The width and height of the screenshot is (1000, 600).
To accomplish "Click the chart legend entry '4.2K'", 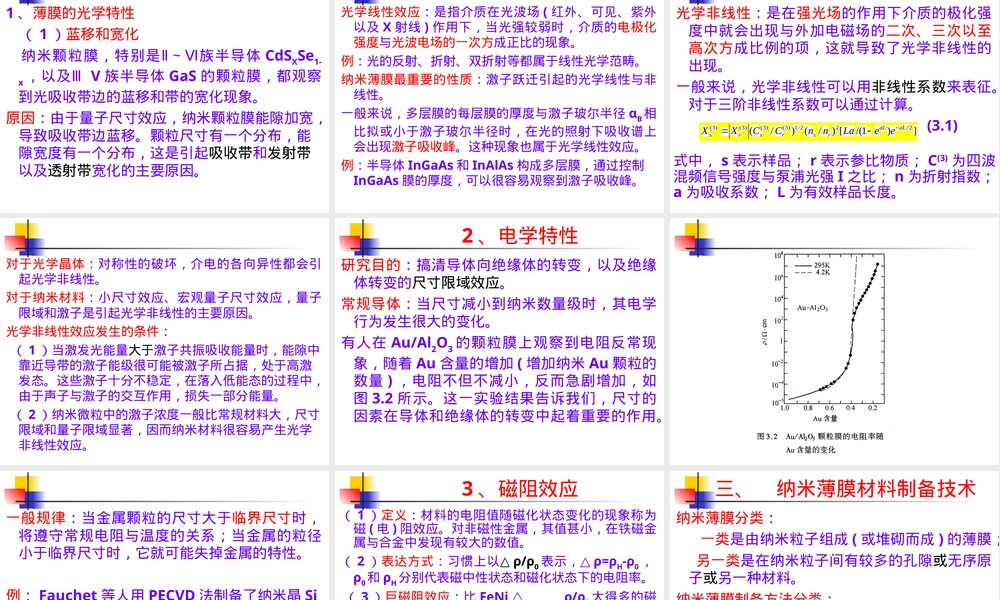I will 812,272.
